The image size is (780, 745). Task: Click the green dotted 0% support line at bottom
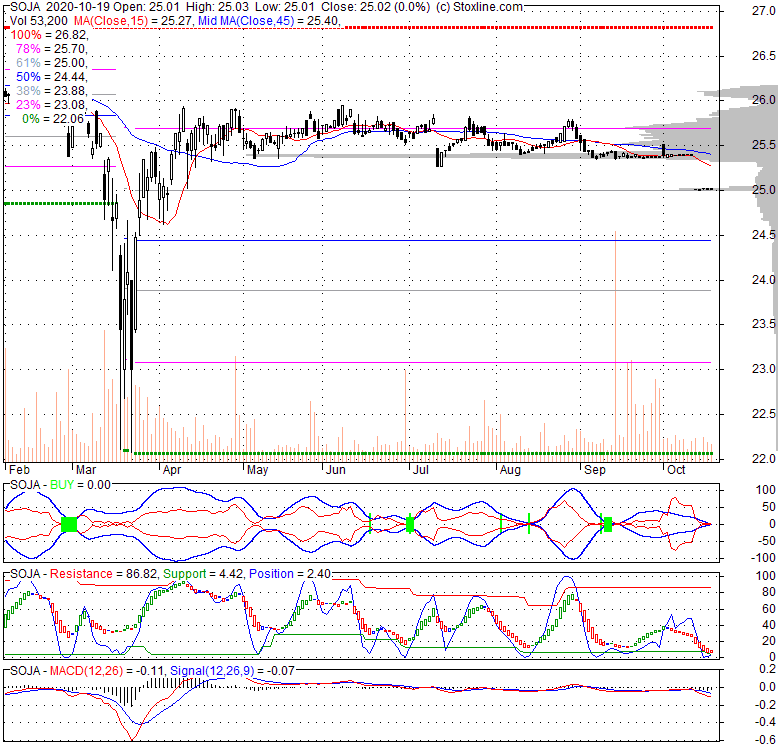coord(423,454)
